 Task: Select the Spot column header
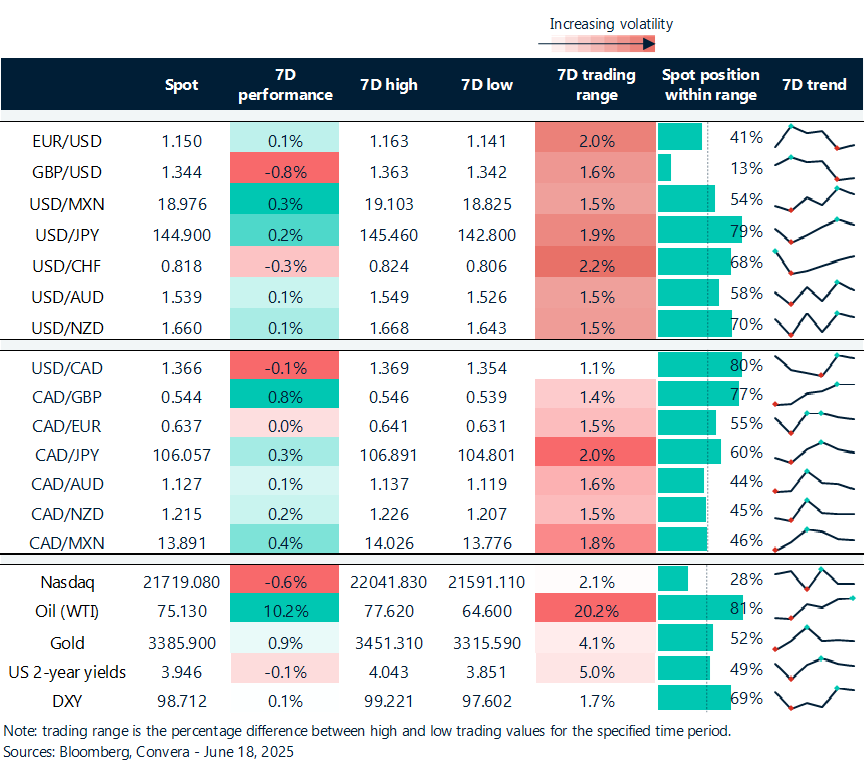(x=181, y=85)
